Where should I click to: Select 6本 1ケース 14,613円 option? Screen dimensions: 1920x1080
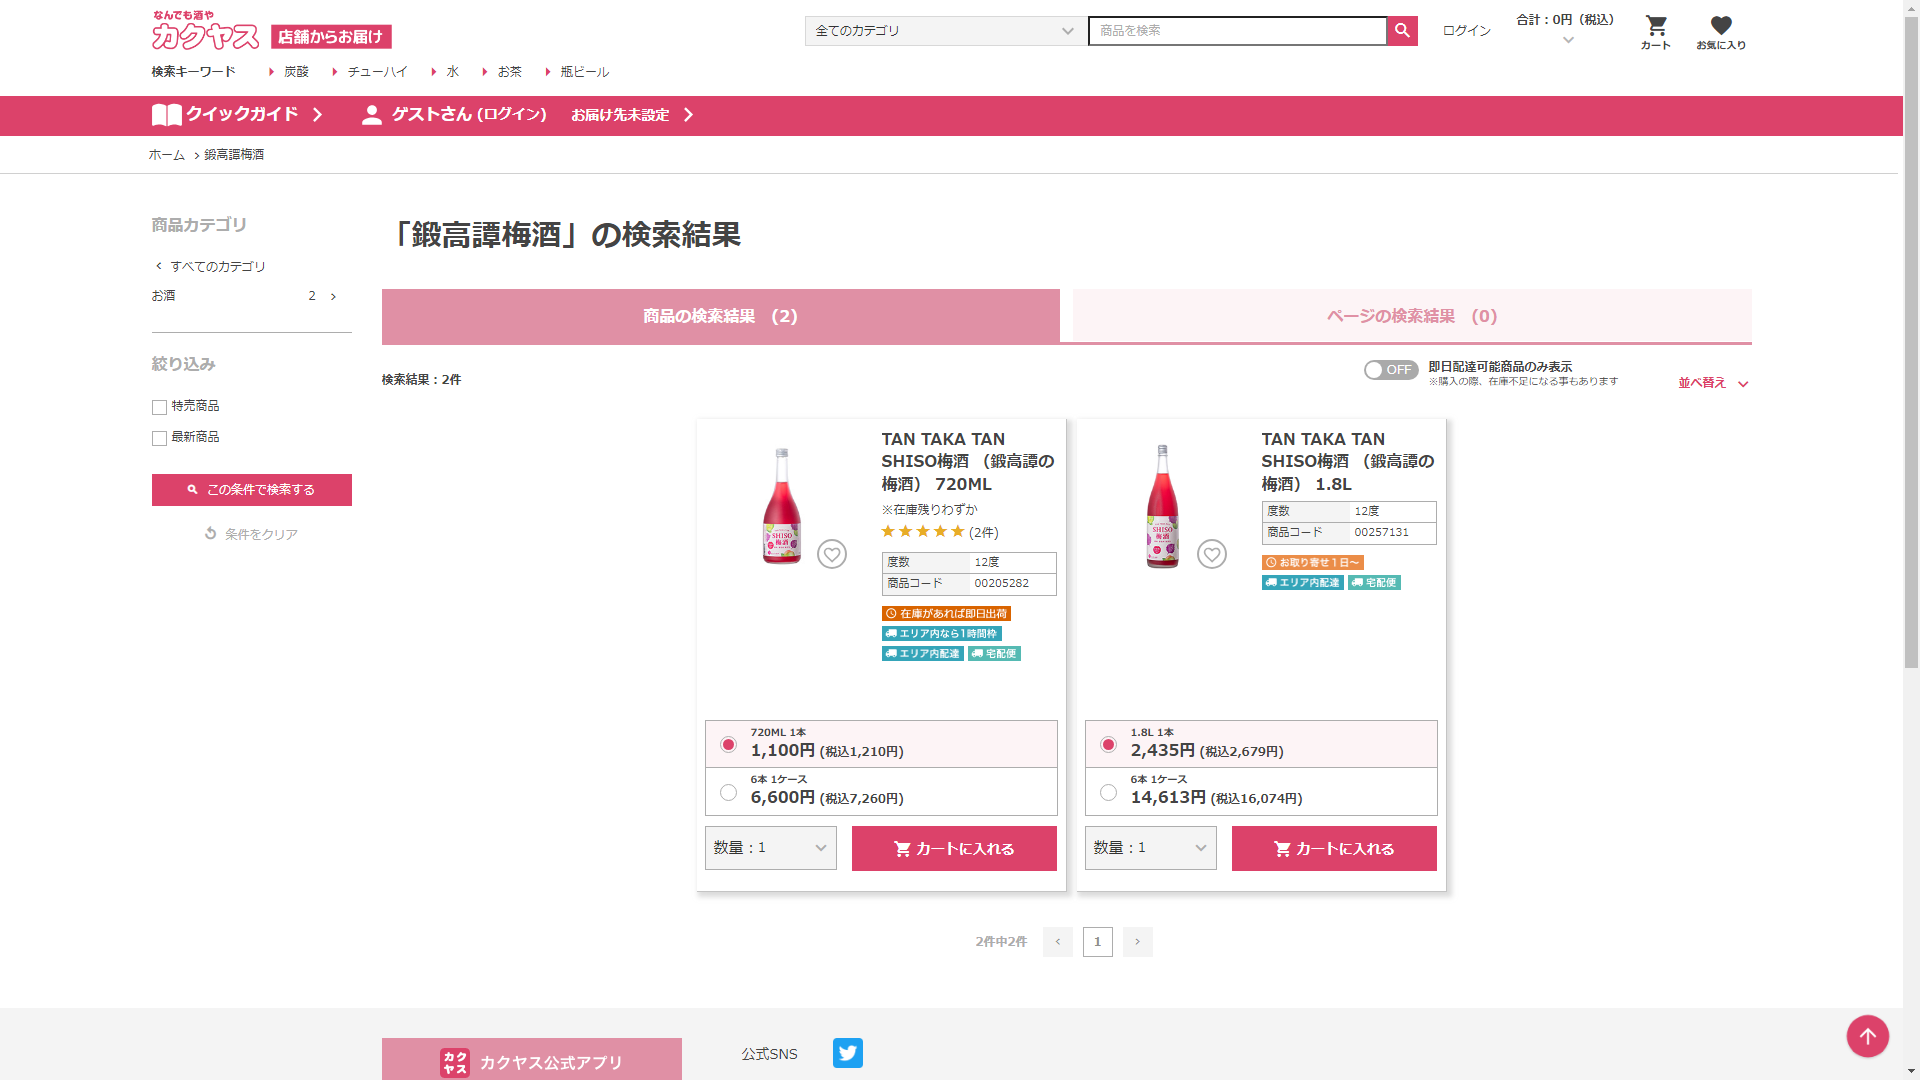click(1261, 792)
